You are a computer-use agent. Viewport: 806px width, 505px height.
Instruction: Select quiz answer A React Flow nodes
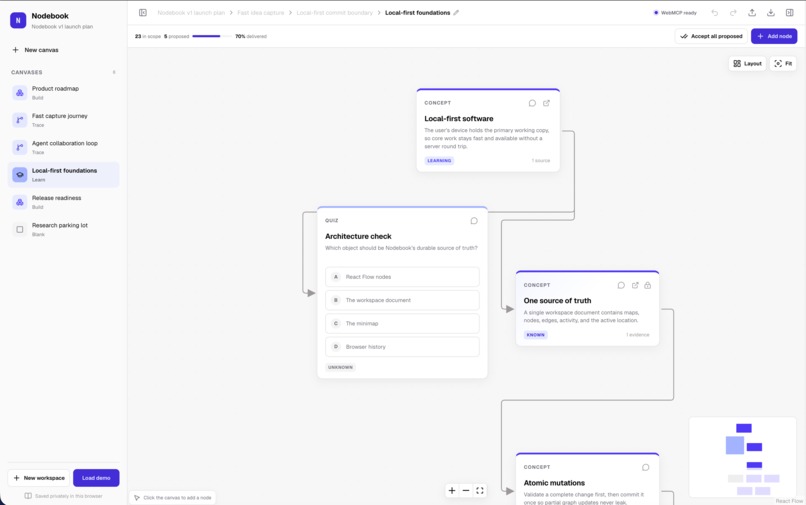pyautogui.click(x=402, y=277)
